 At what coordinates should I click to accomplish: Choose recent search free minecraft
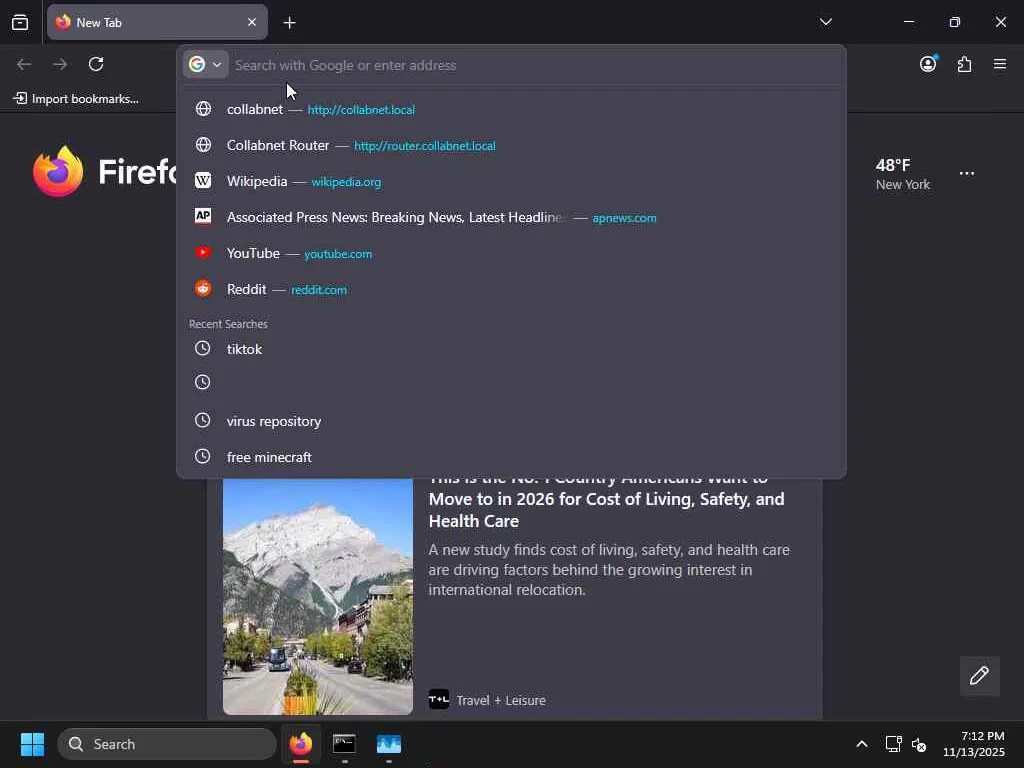coord(511,456)
